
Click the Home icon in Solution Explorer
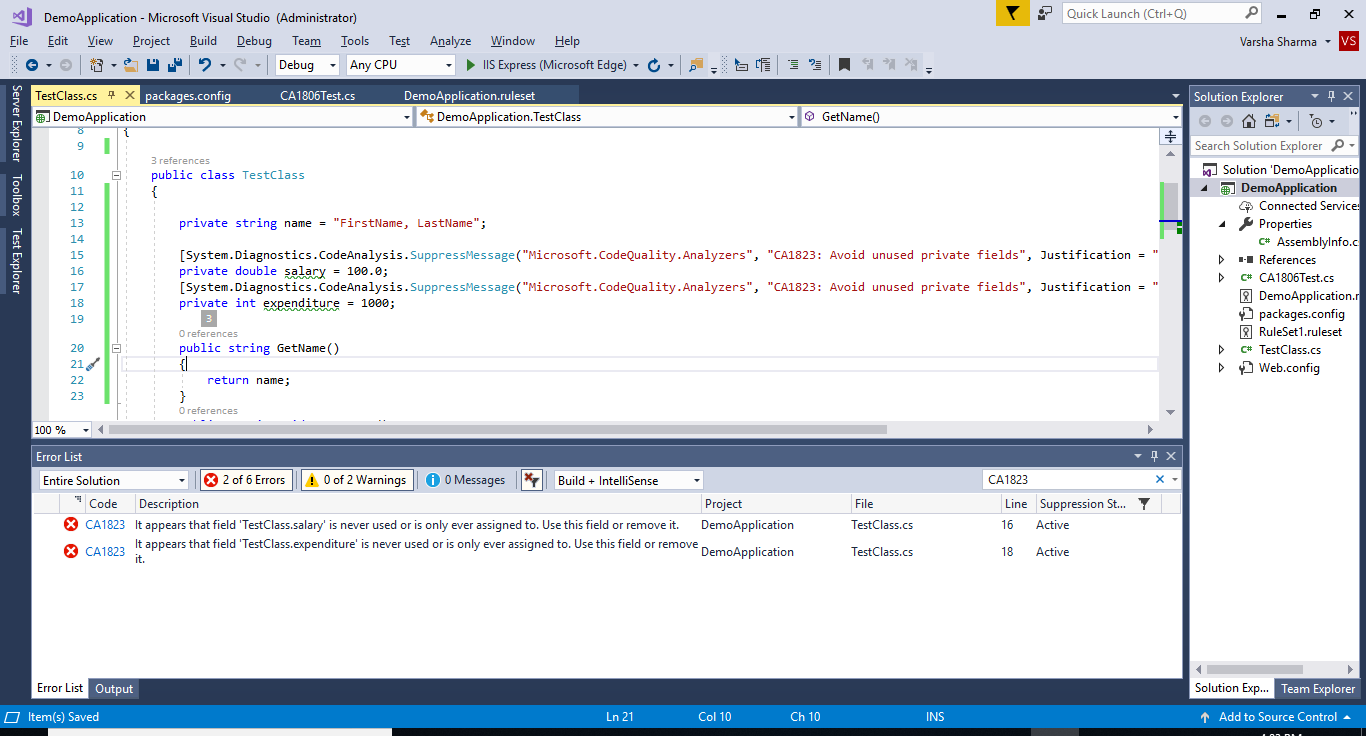click(1246, 120)
